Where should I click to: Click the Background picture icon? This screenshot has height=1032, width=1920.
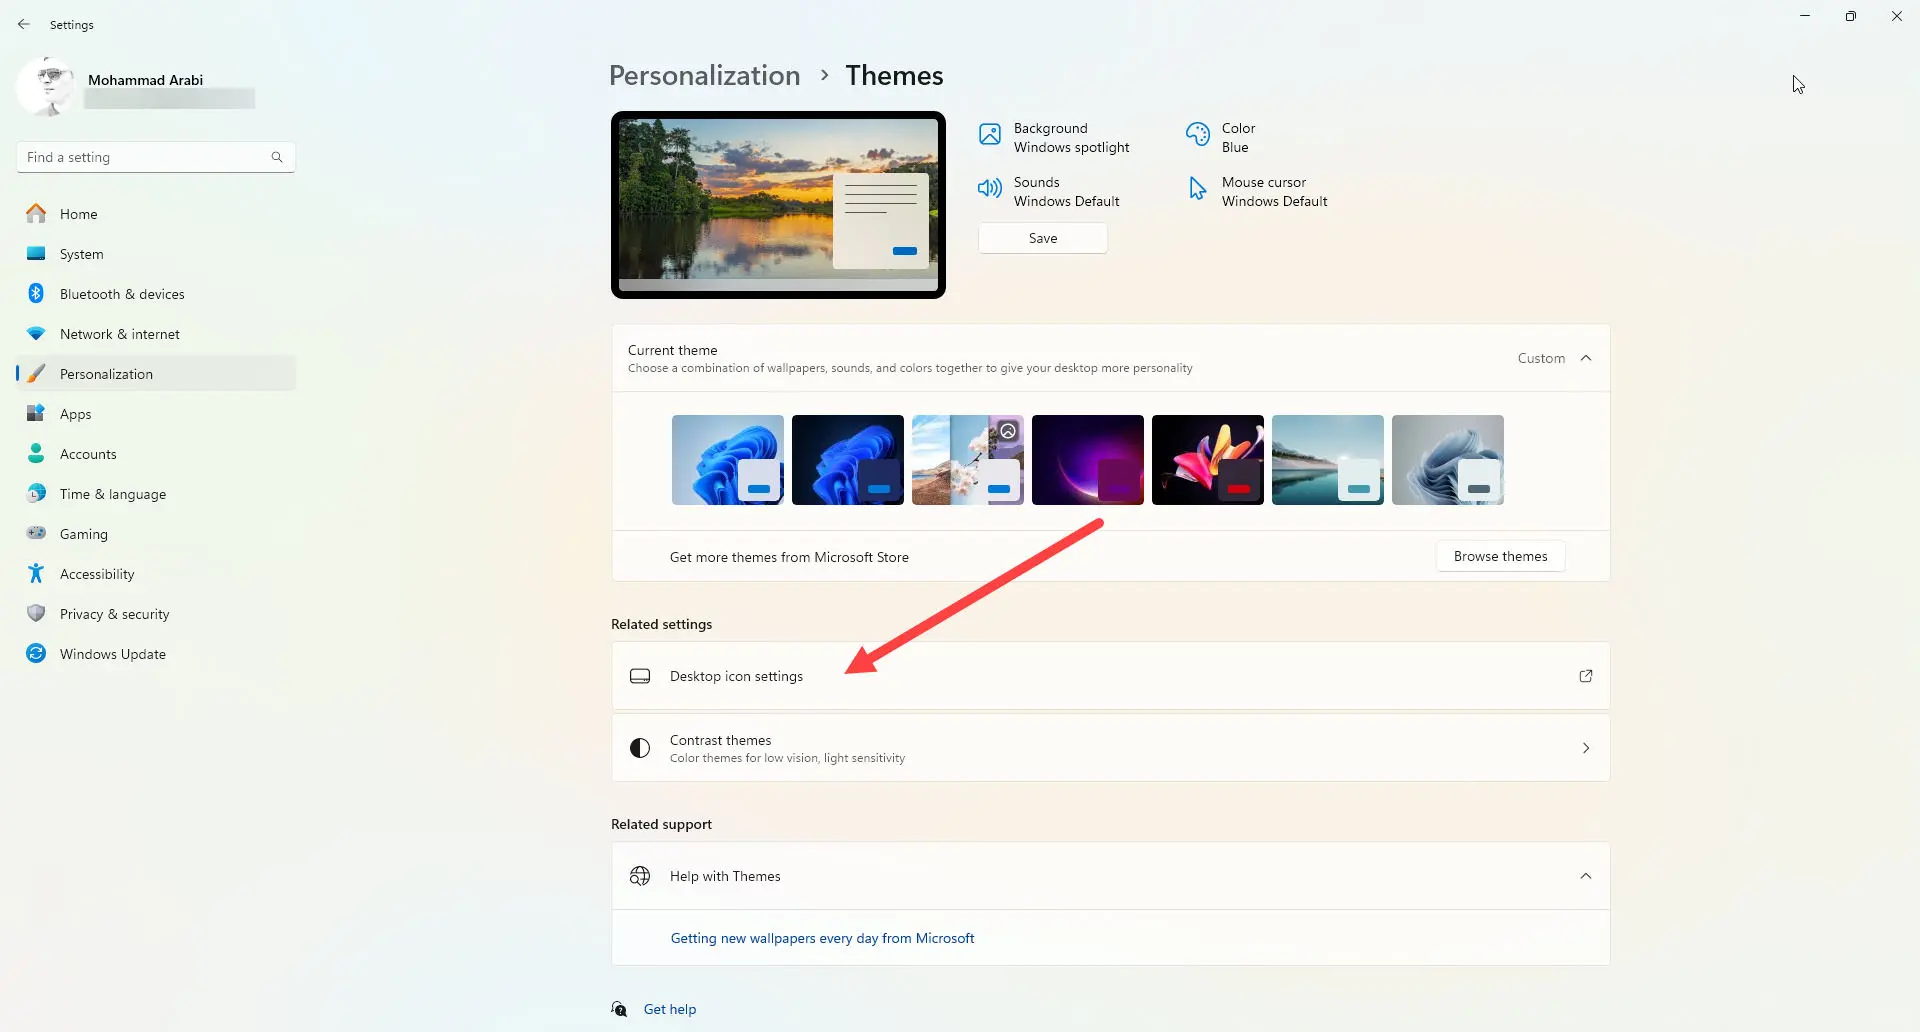990,134
